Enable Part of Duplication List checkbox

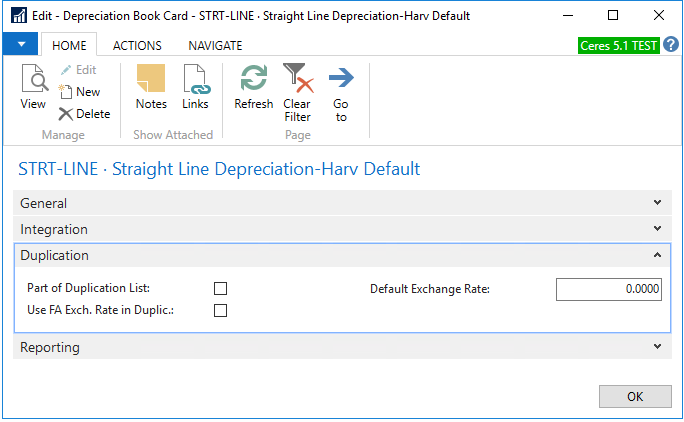click(x=221, y=289)
